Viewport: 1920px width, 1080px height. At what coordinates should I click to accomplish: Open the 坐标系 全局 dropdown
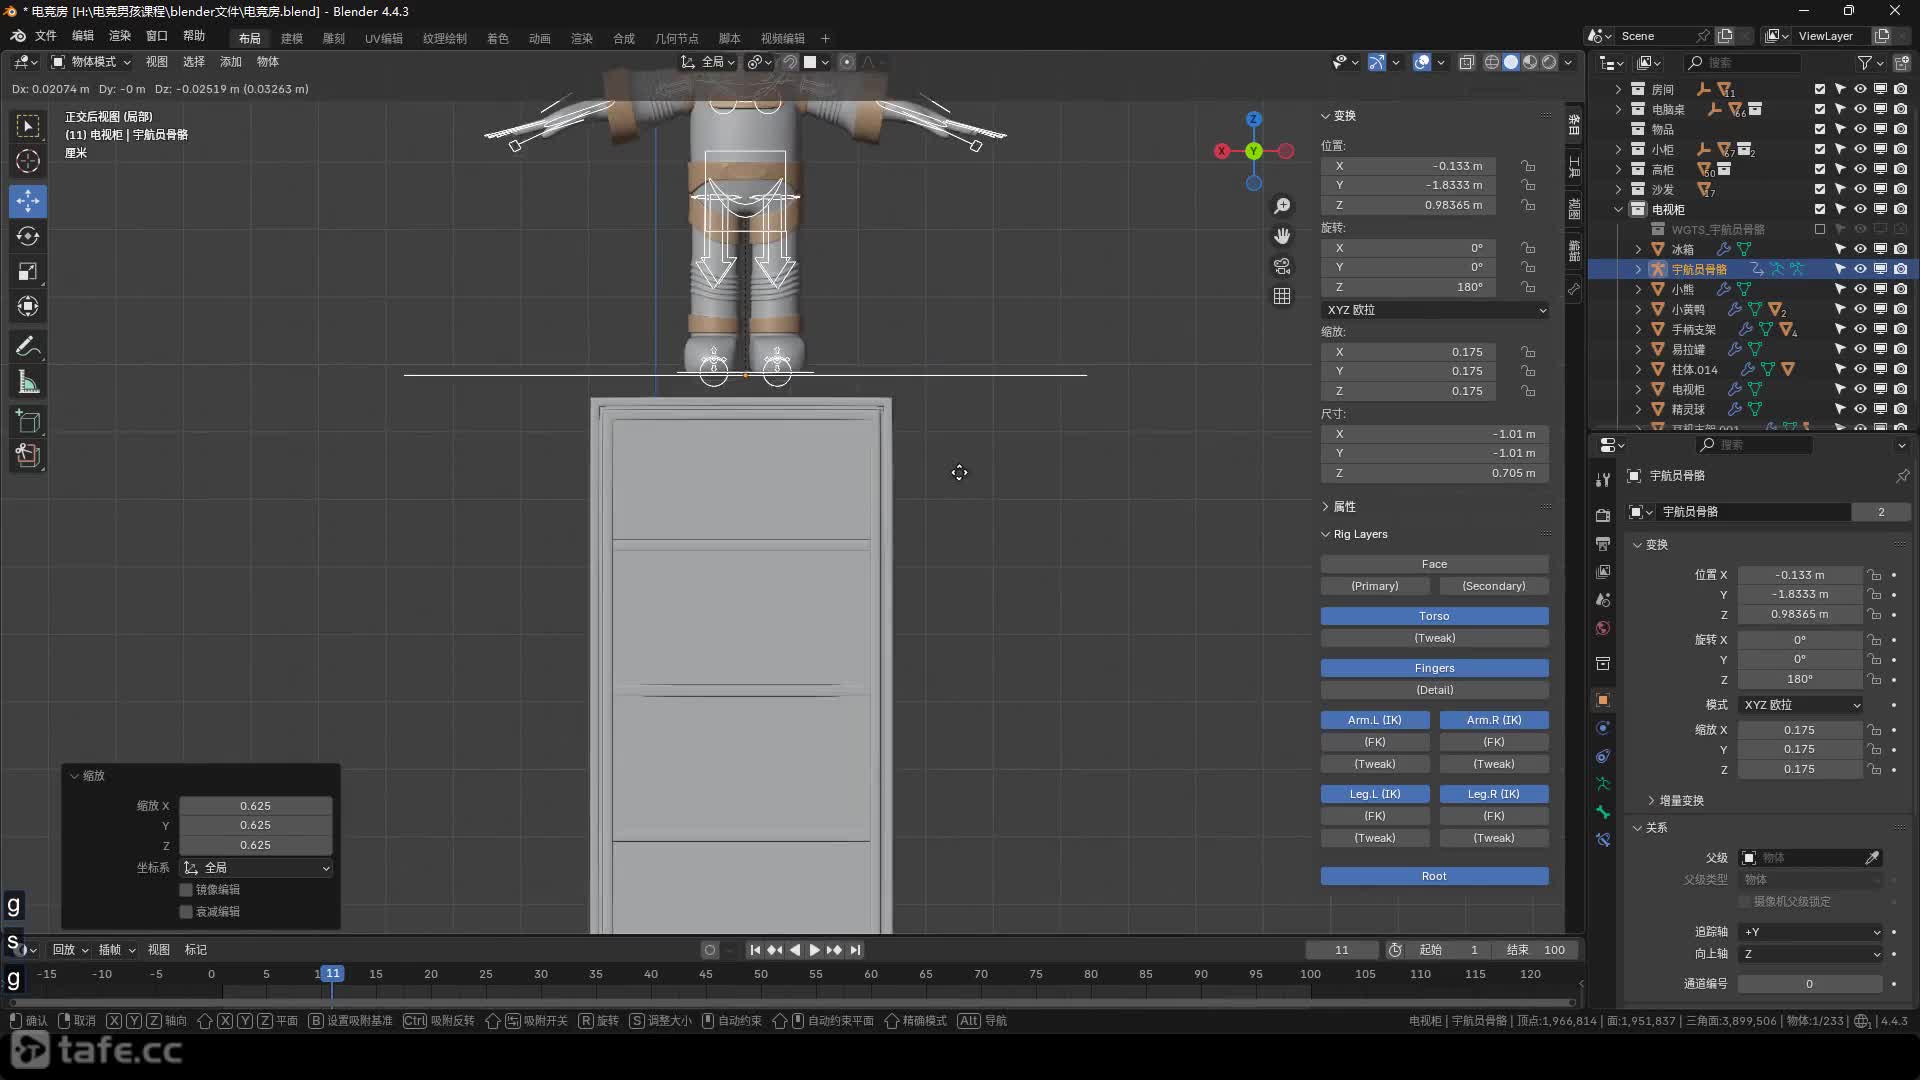click(x=256, y=868)
